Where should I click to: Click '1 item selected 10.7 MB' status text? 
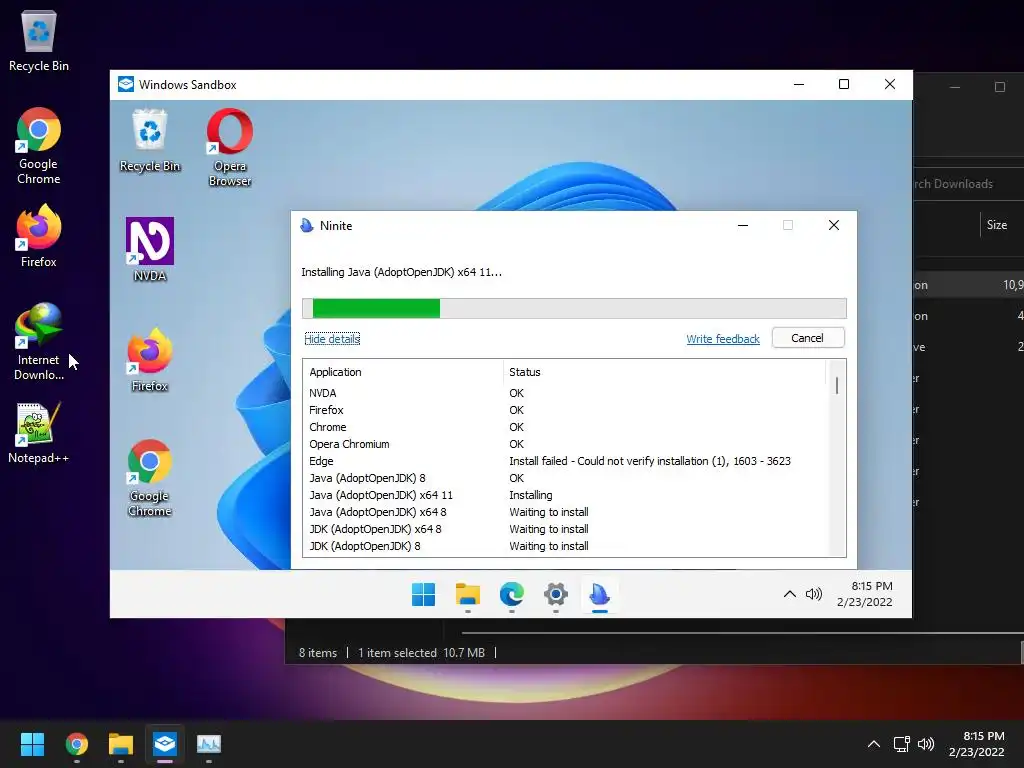point(421,652)
